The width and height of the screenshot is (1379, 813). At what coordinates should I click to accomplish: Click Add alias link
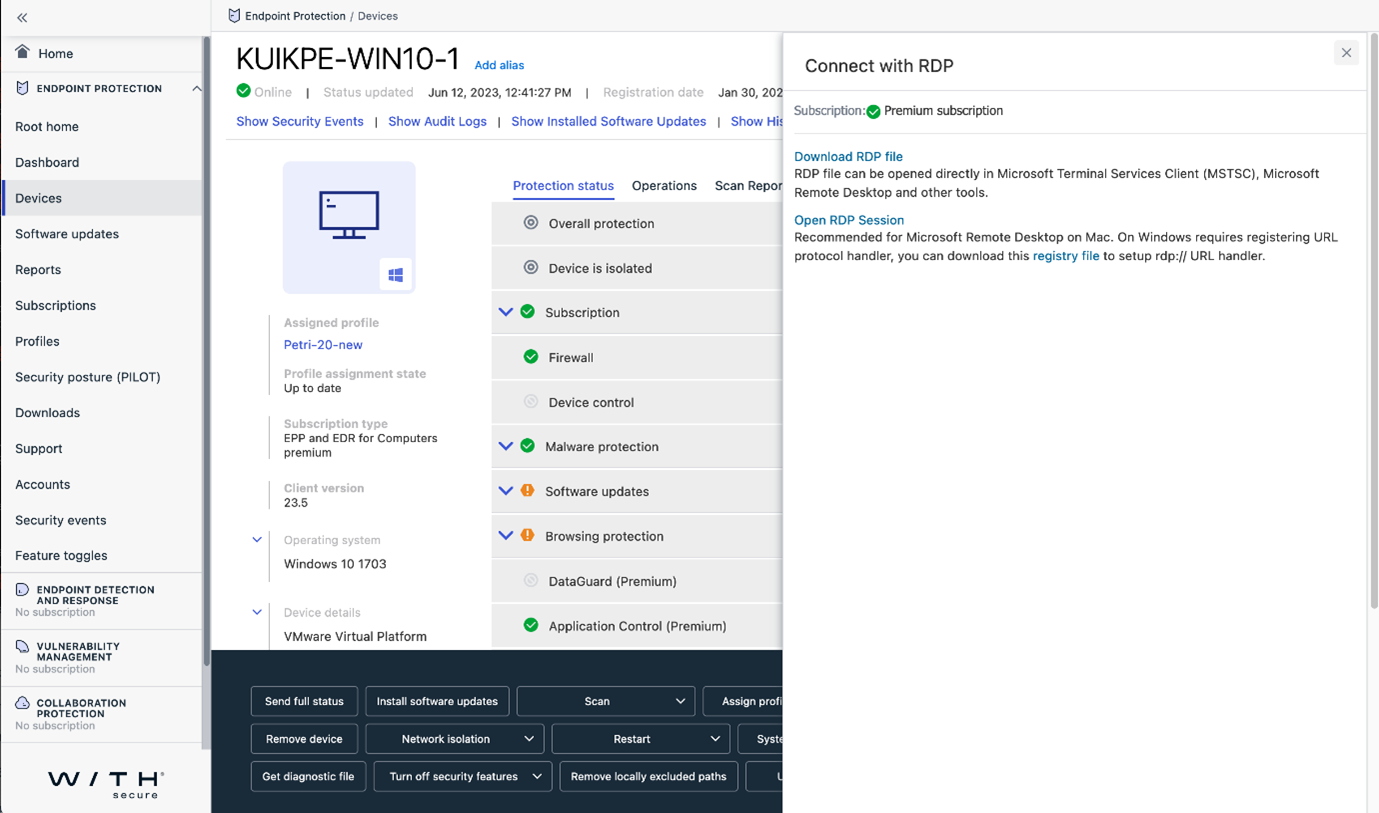(499, 65)
